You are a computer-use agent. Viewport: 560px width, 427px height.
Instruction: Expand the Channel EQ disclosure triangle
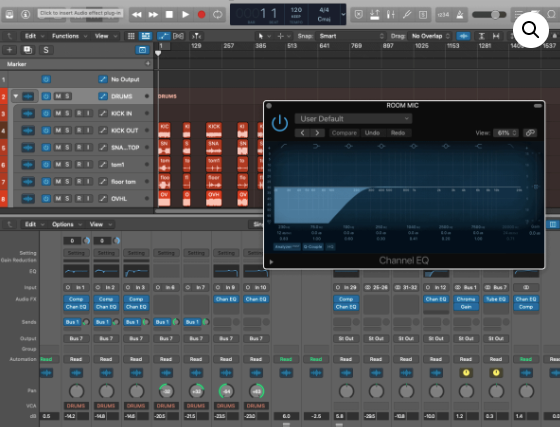(x=271, y=262)
